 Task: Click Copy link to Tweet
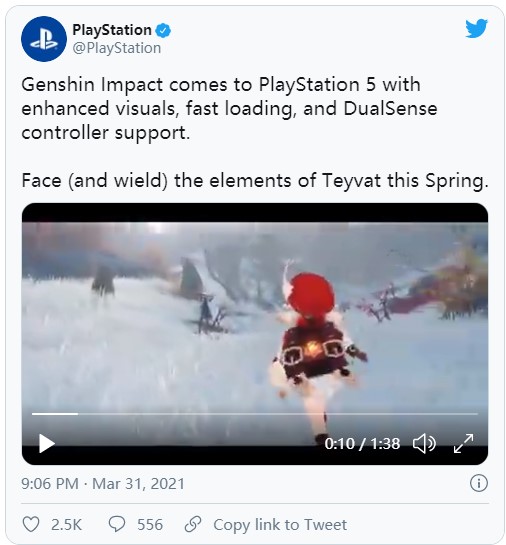tap(280, 524)
